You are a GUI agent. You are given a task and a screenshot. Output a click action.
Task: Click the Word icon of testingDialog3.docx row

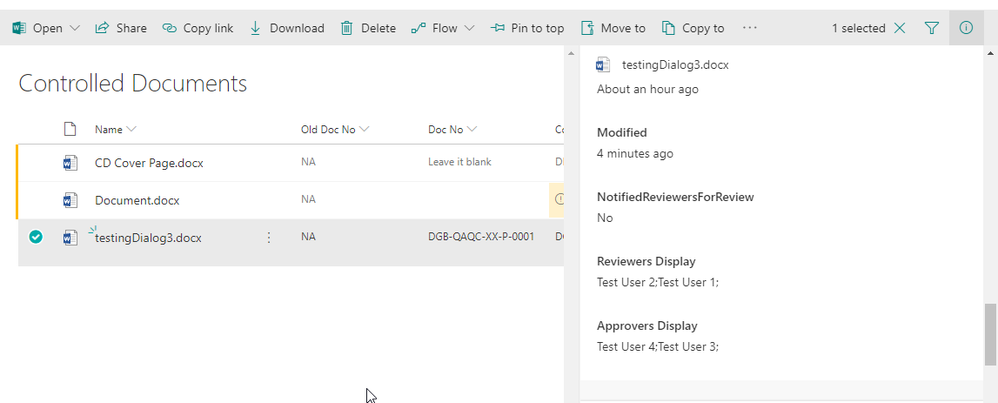pyautogui.click(x=70, y=238)
